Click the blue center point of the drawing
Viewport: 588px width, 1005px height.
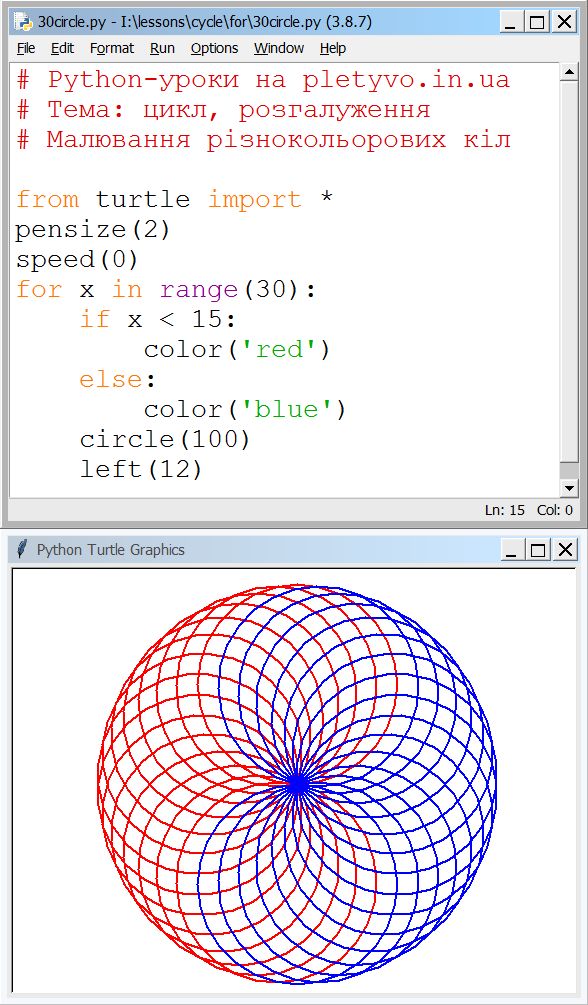tap(298, 783)
